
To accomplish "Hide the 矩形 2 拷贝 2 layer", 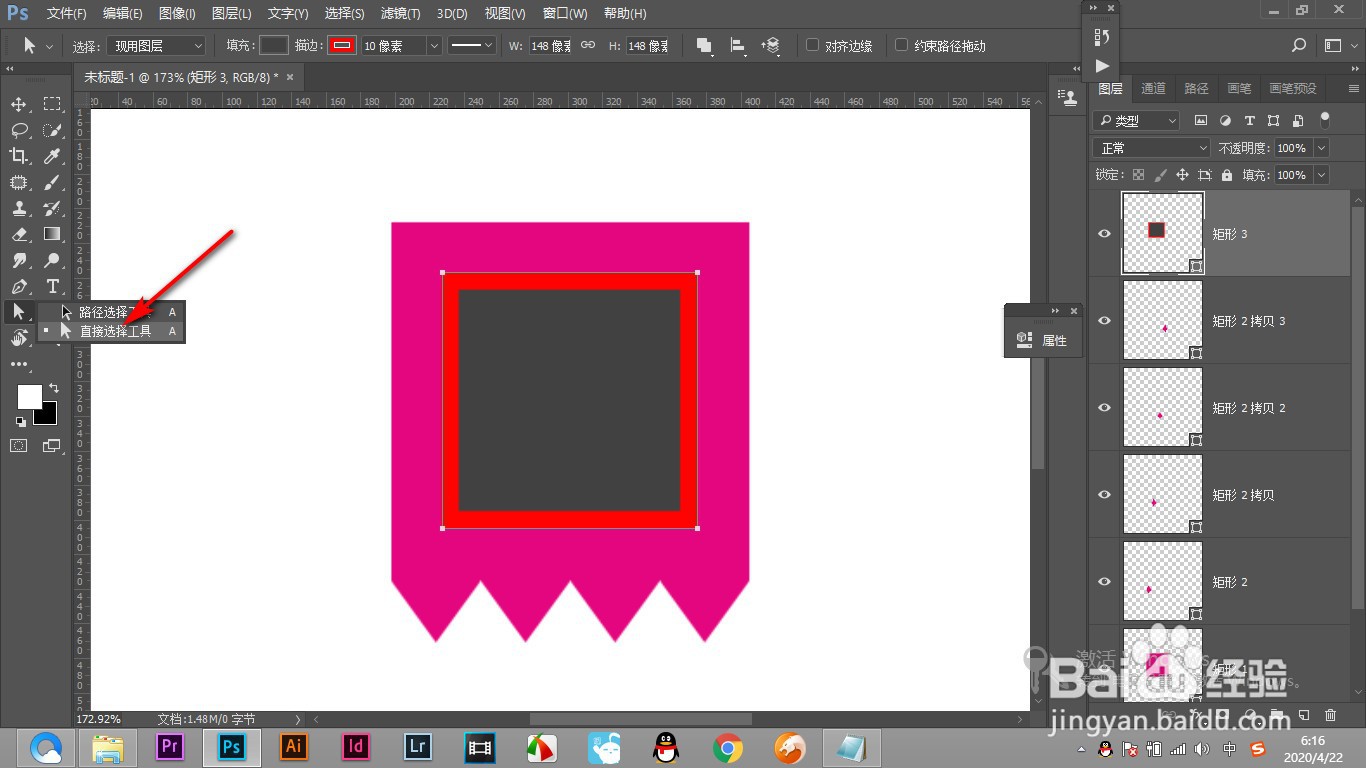I will 1105,408.
